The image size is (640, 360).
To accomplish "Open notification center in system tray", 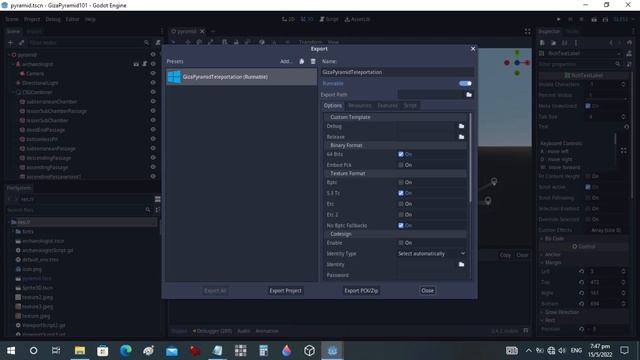I will coord(624,350).
